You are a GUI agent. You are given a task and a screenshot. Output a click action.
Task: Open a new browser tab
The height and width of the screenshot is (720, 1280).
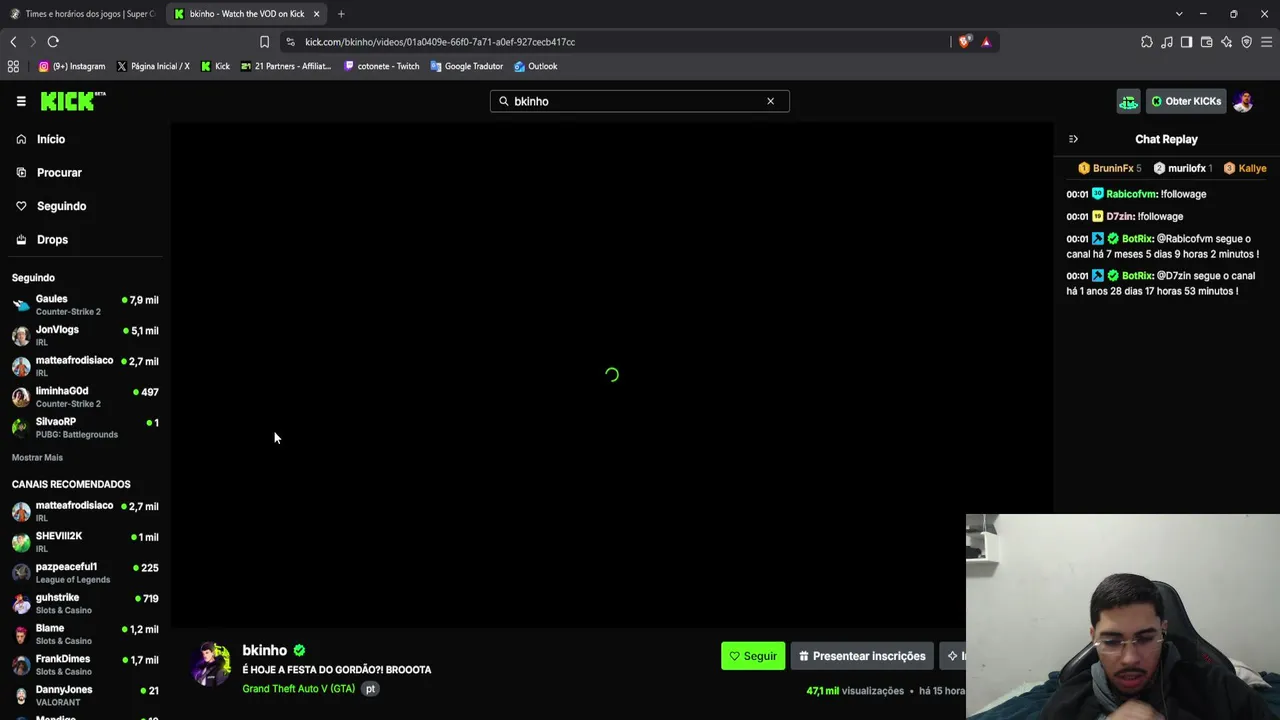tap(341, 14)
